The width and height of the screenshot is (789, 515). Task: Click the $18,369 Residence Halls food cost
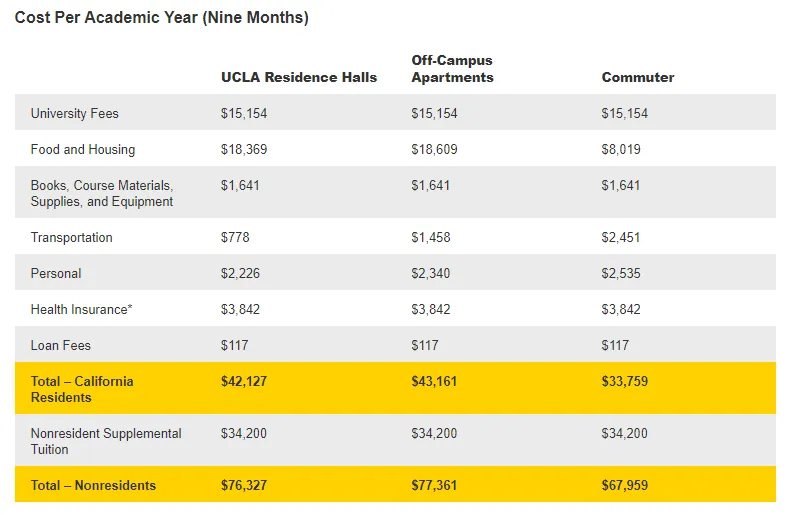243,149
